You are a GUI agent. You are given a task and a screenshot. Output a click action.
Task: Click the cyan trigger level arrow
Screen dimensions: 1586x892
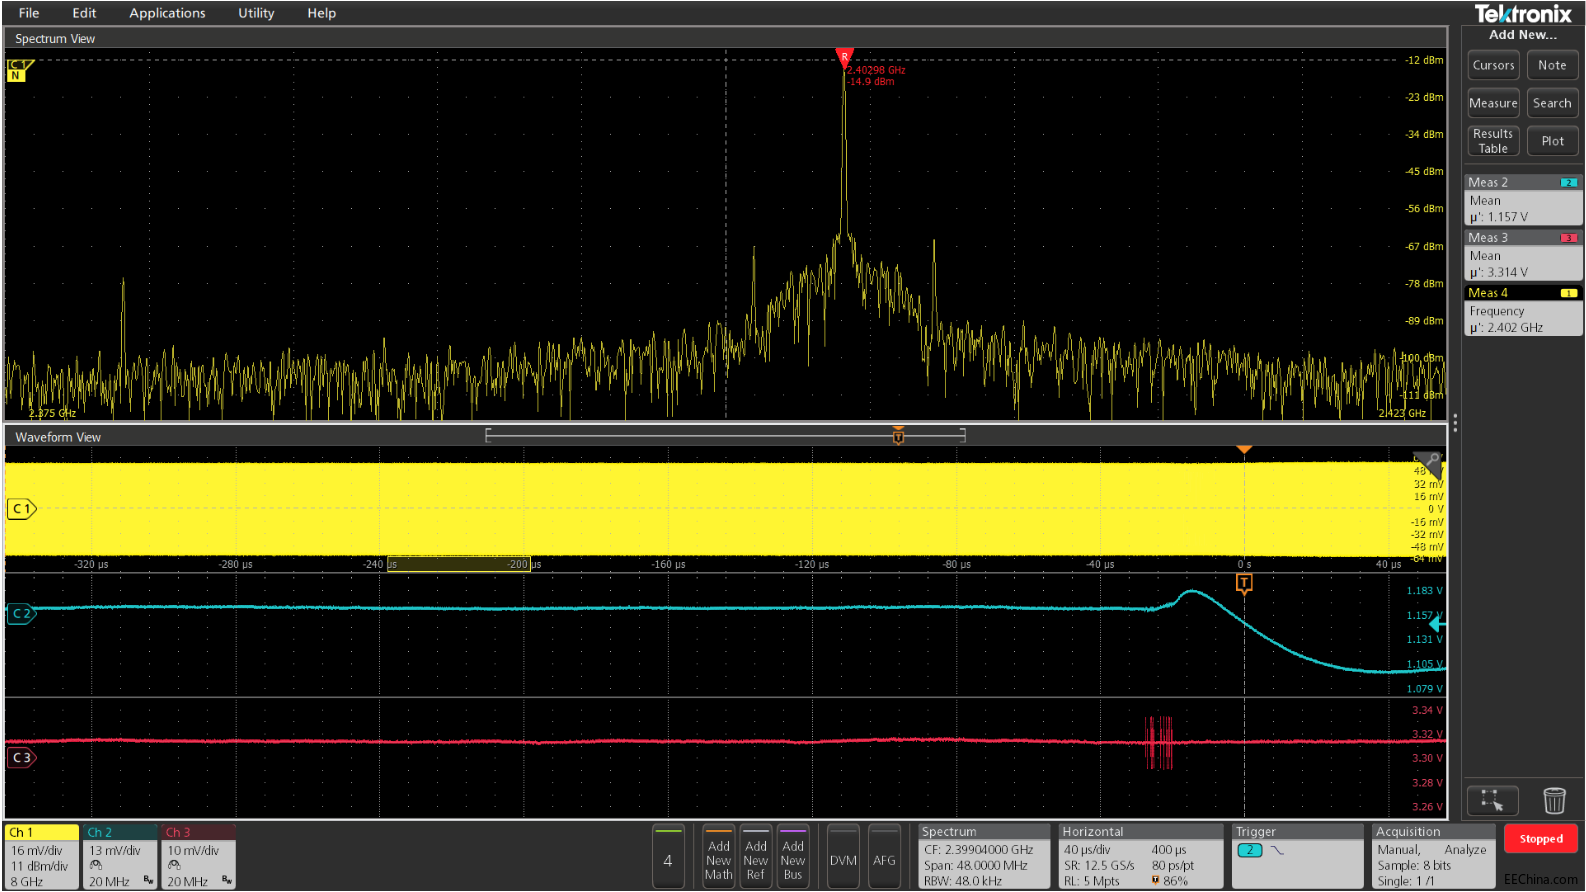pyautogui.click(x=1437, y=624)
